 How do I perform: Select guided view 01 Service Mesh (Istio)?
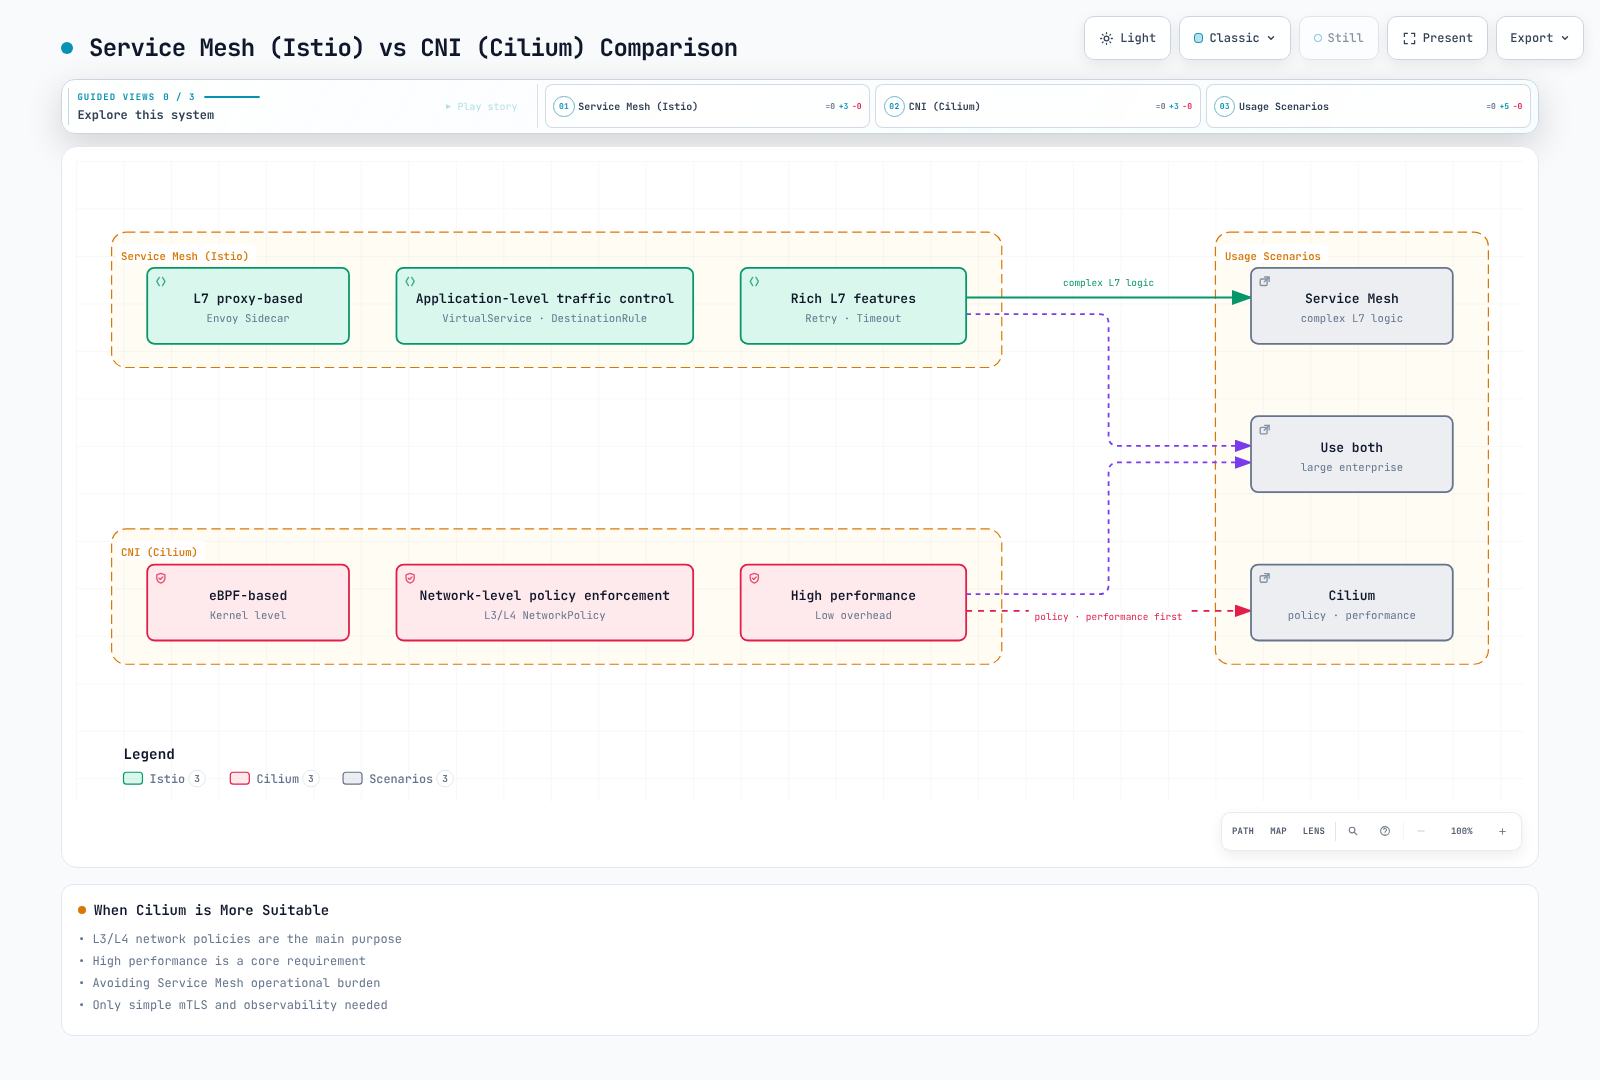click(708, 106)
